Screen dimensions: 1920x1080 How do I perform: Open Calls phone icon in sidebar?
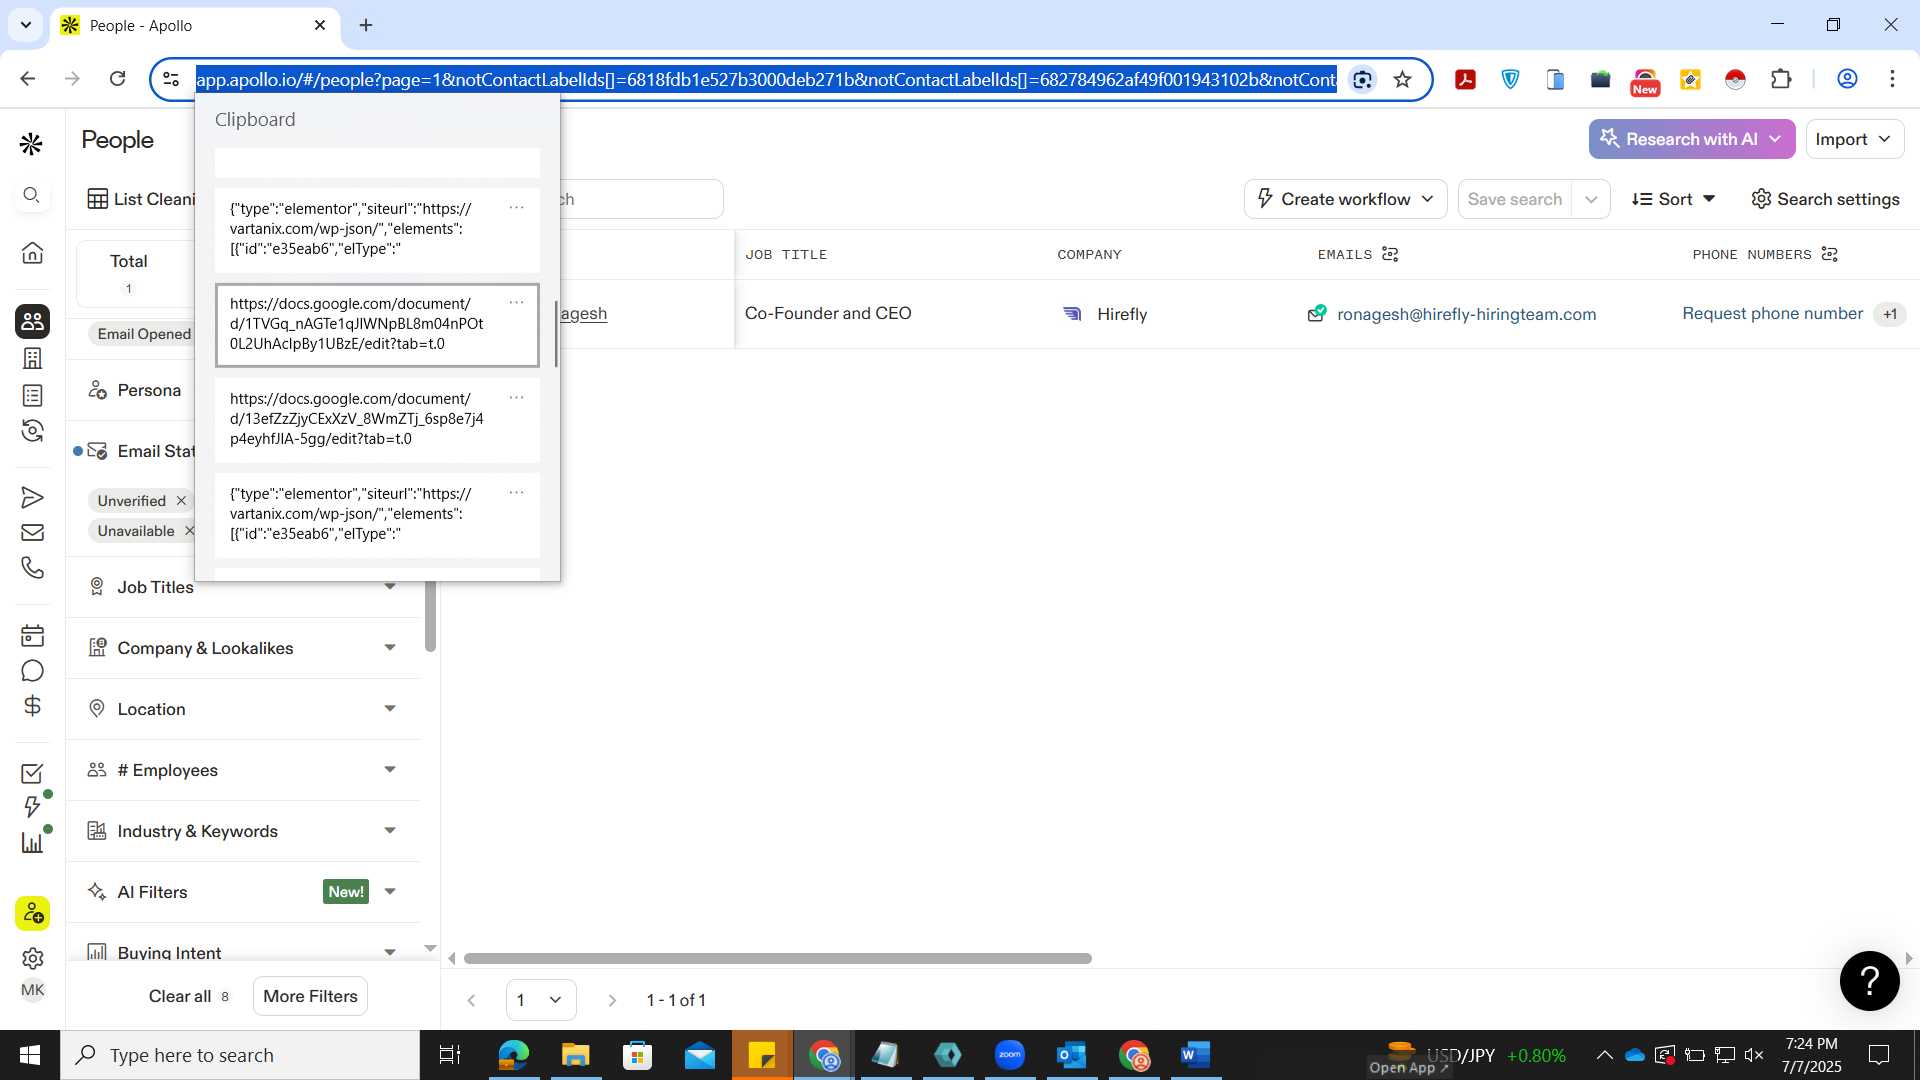pos(32,567)
